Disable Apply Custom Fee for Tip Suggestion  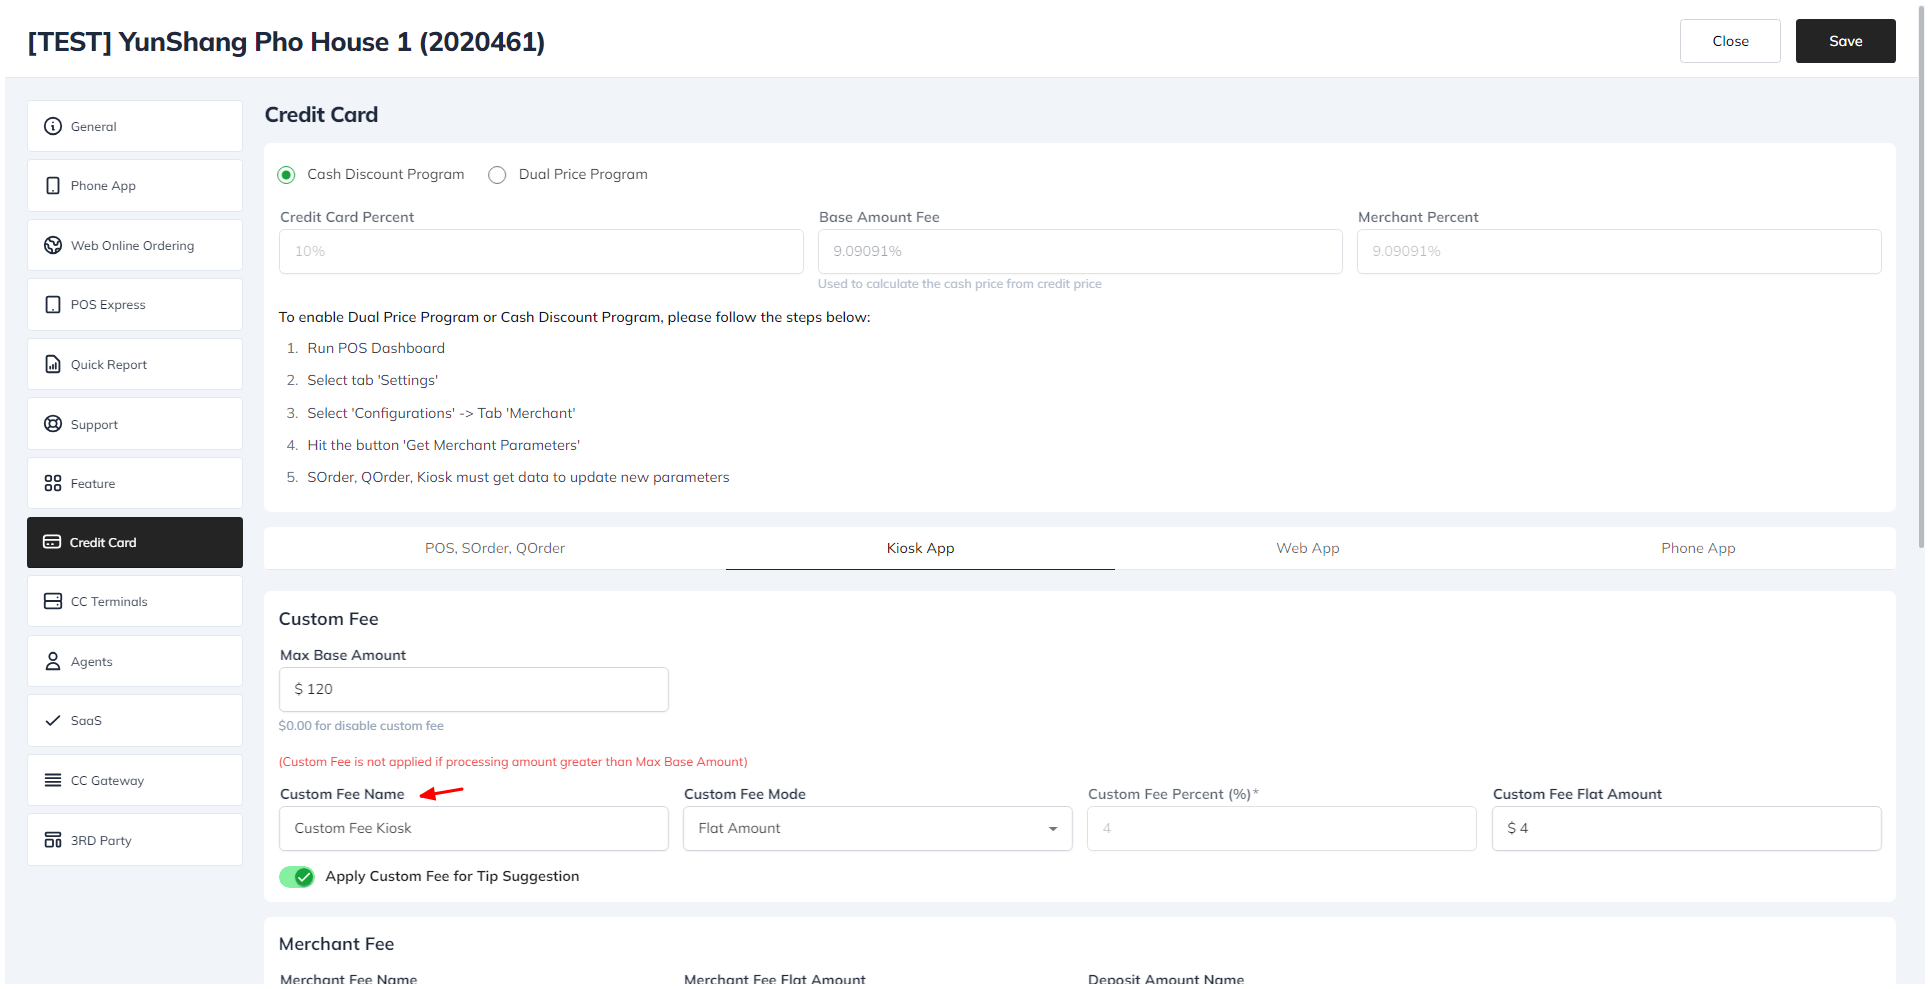tap(297, 877)
